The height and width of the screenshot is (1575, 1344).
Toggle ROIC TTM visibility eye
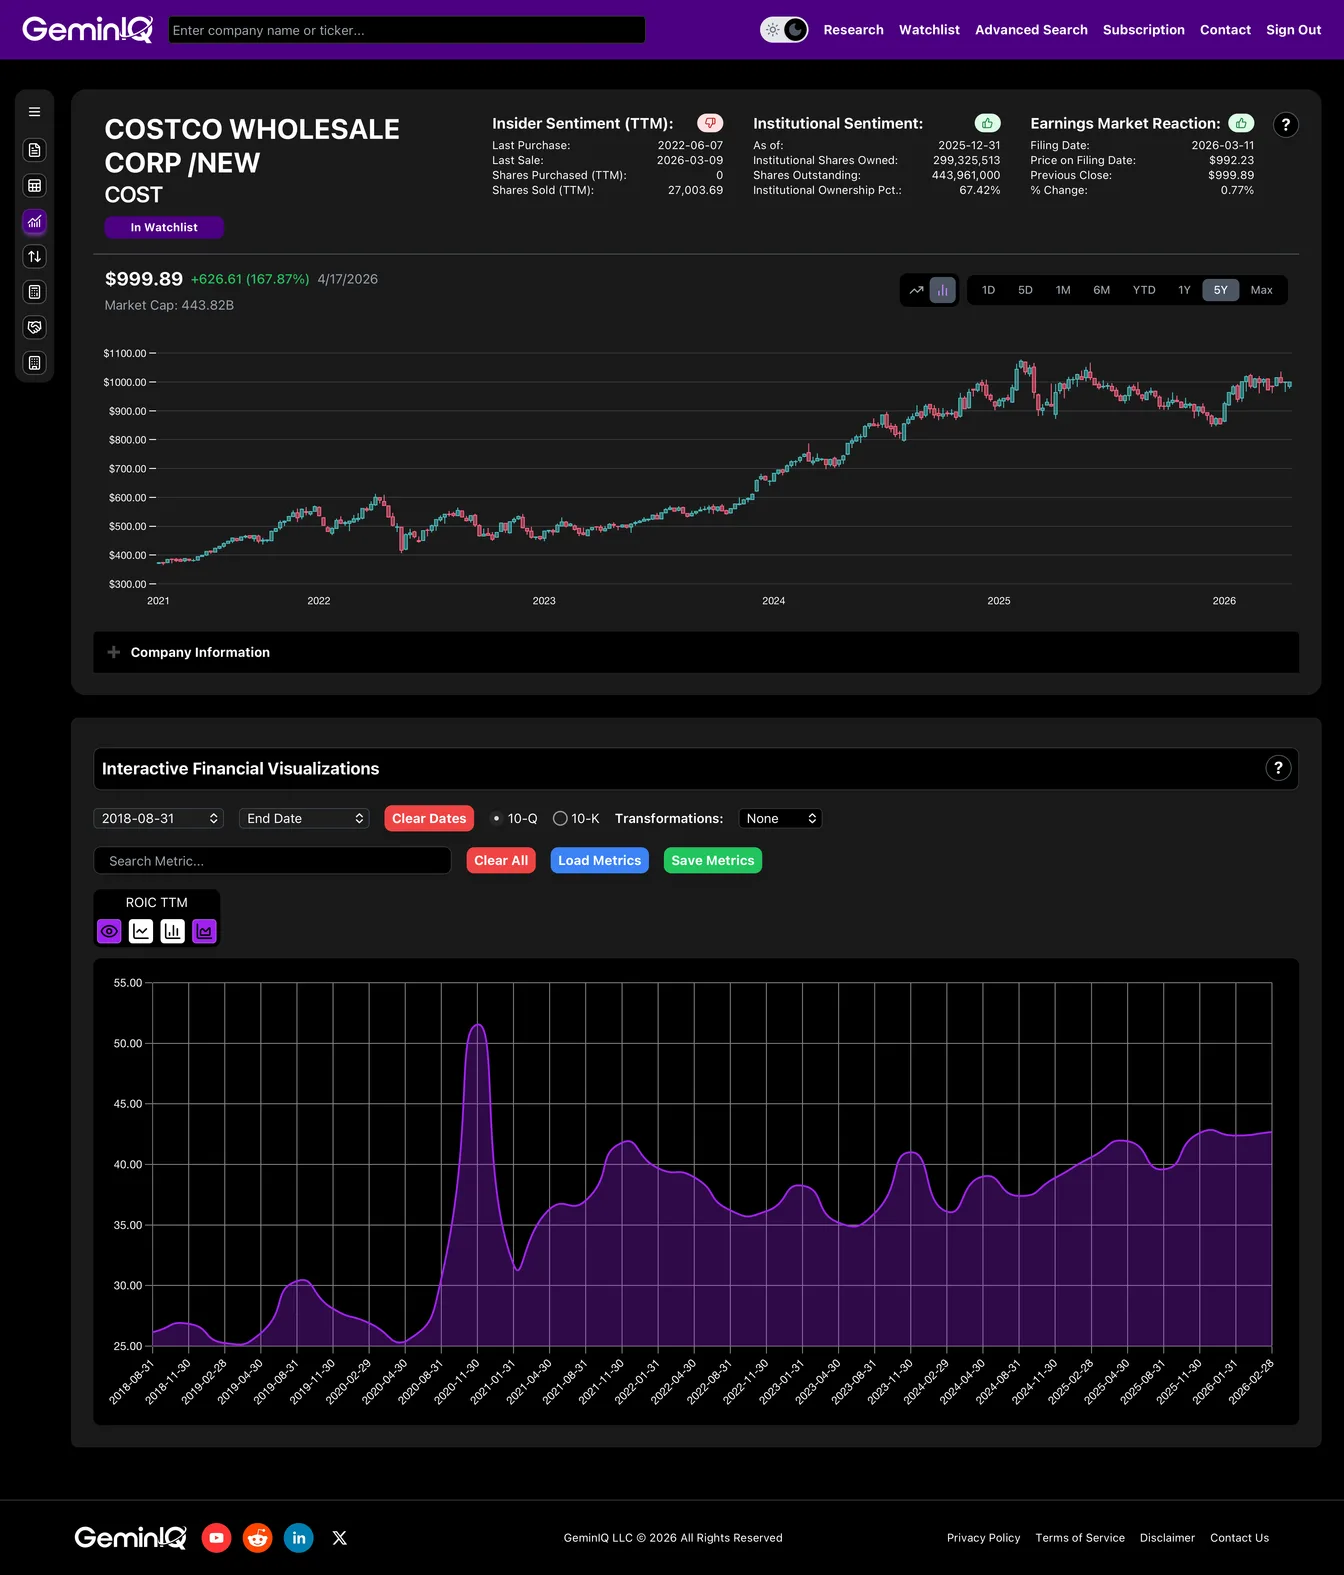coord(109,931)
